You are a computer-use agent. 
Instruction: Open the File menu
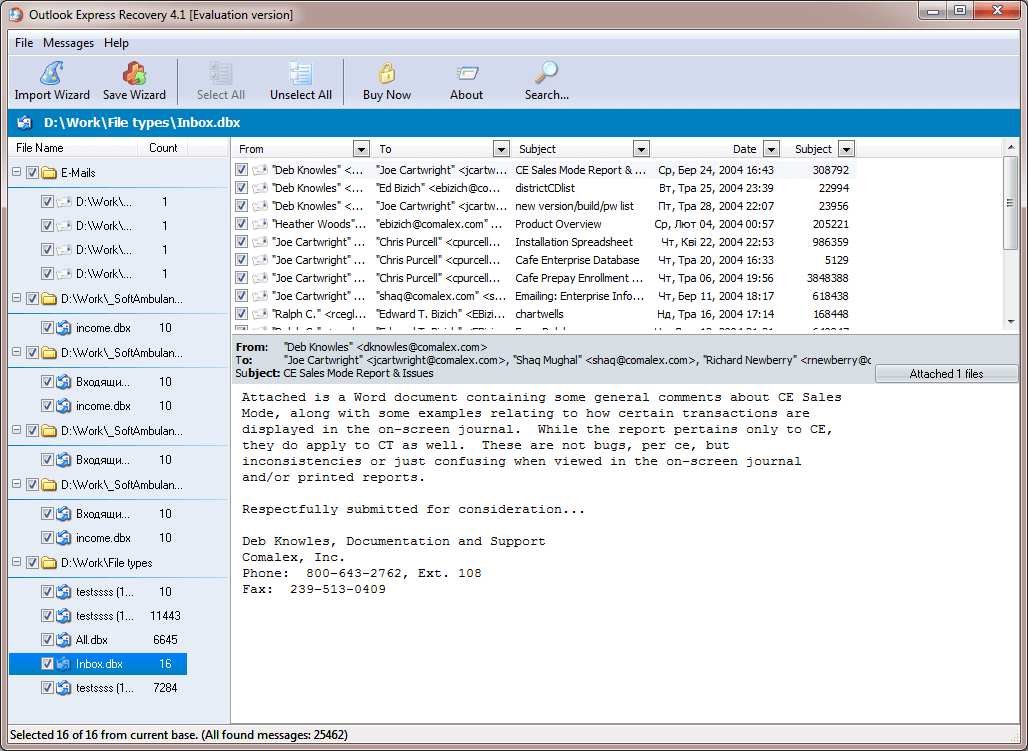click(24, 43)
